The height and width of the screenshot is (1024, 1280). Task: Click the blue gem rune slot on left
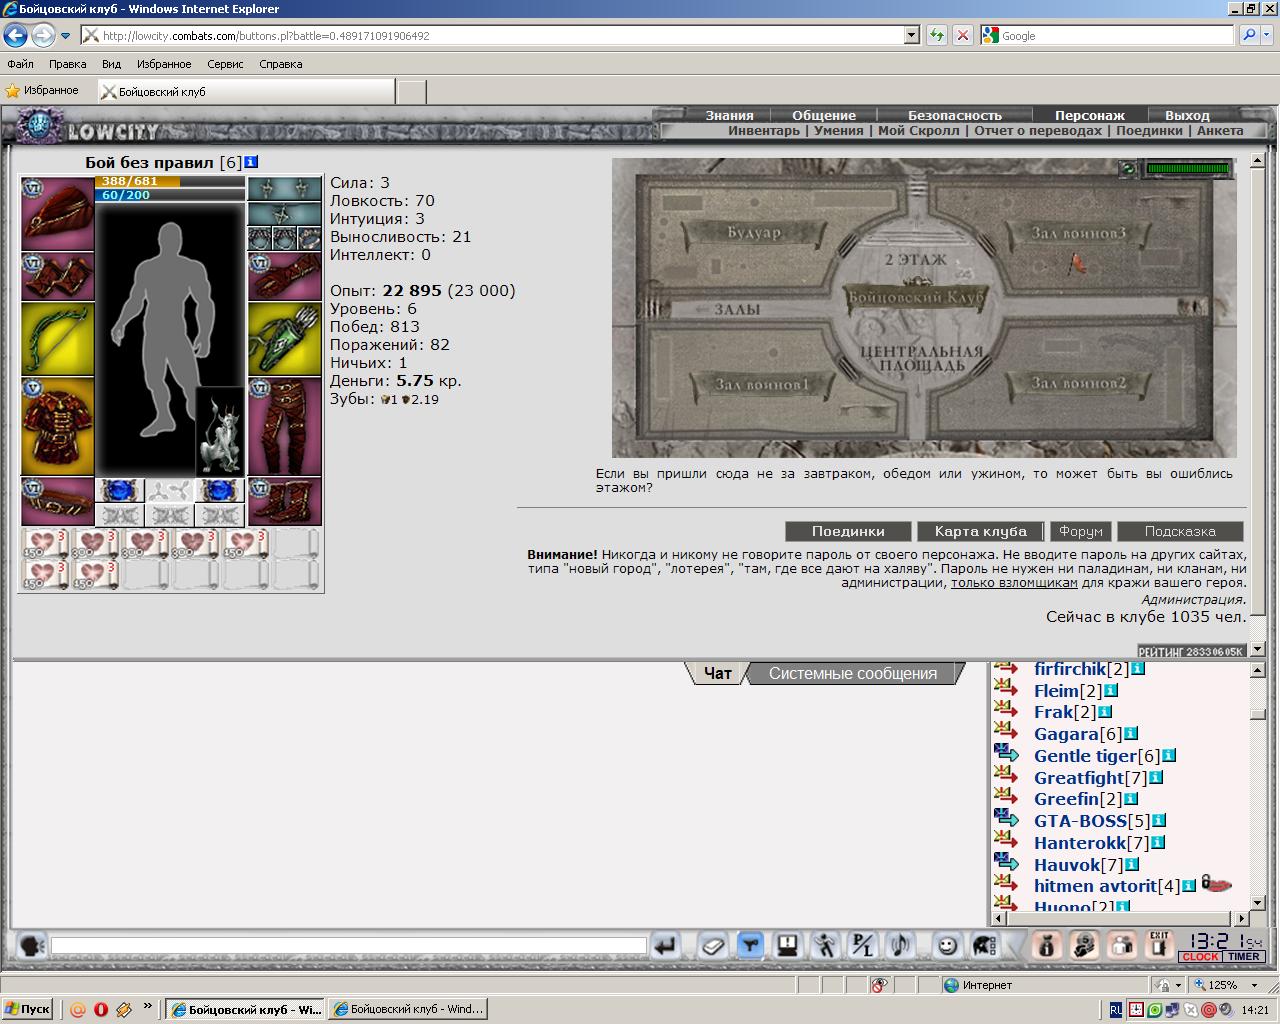tap(120, 490)
